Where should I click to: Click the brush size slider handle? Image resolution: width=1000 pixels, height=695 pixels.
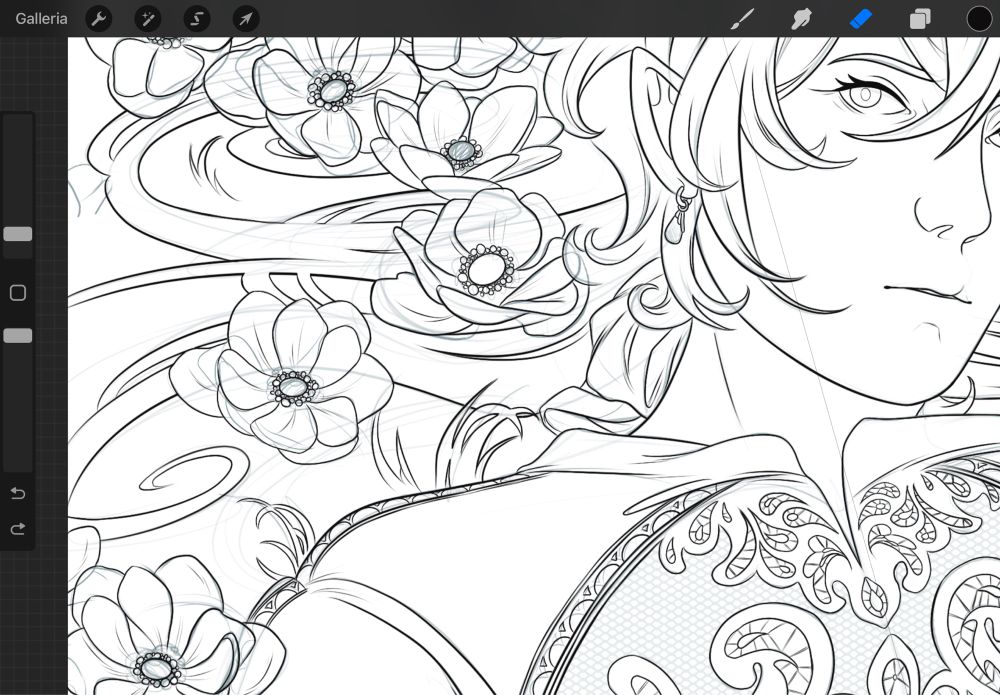click(18, 234)
